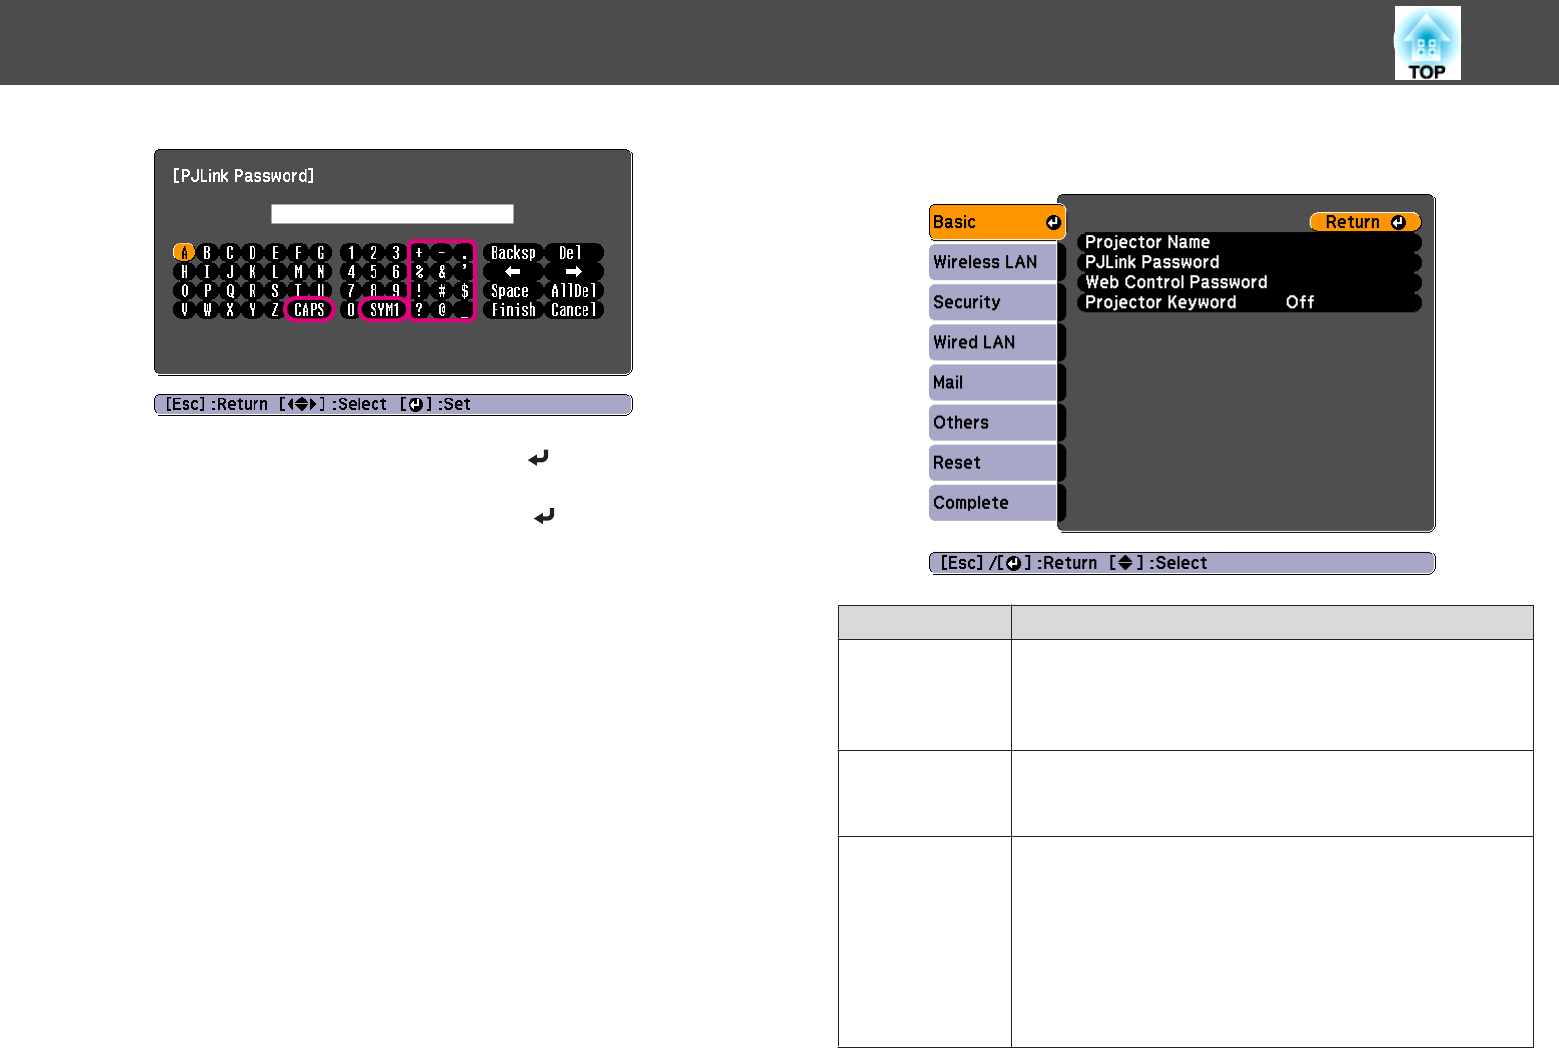Select the right arrow cursor key
This screenshot has width=1559, height=1048.
click(x=574, y=272)
